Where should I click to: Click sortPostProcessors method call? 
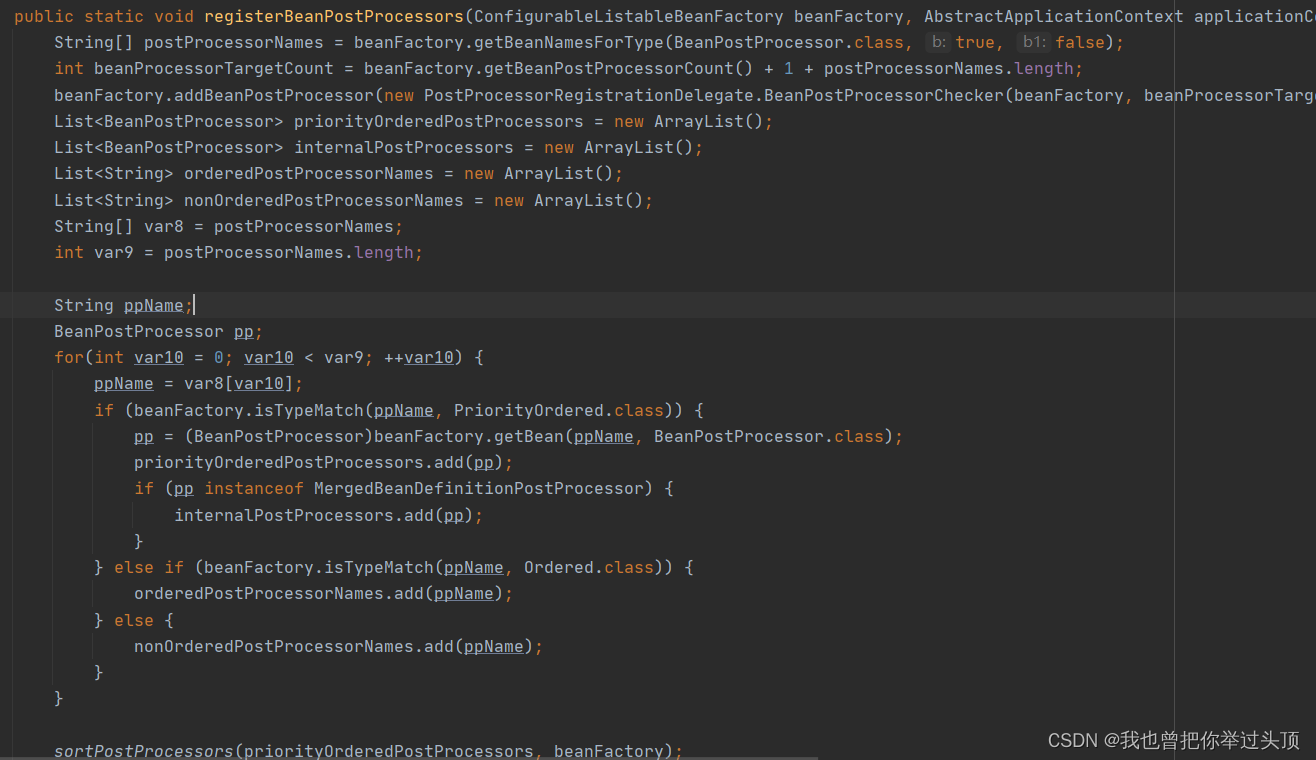144,750
